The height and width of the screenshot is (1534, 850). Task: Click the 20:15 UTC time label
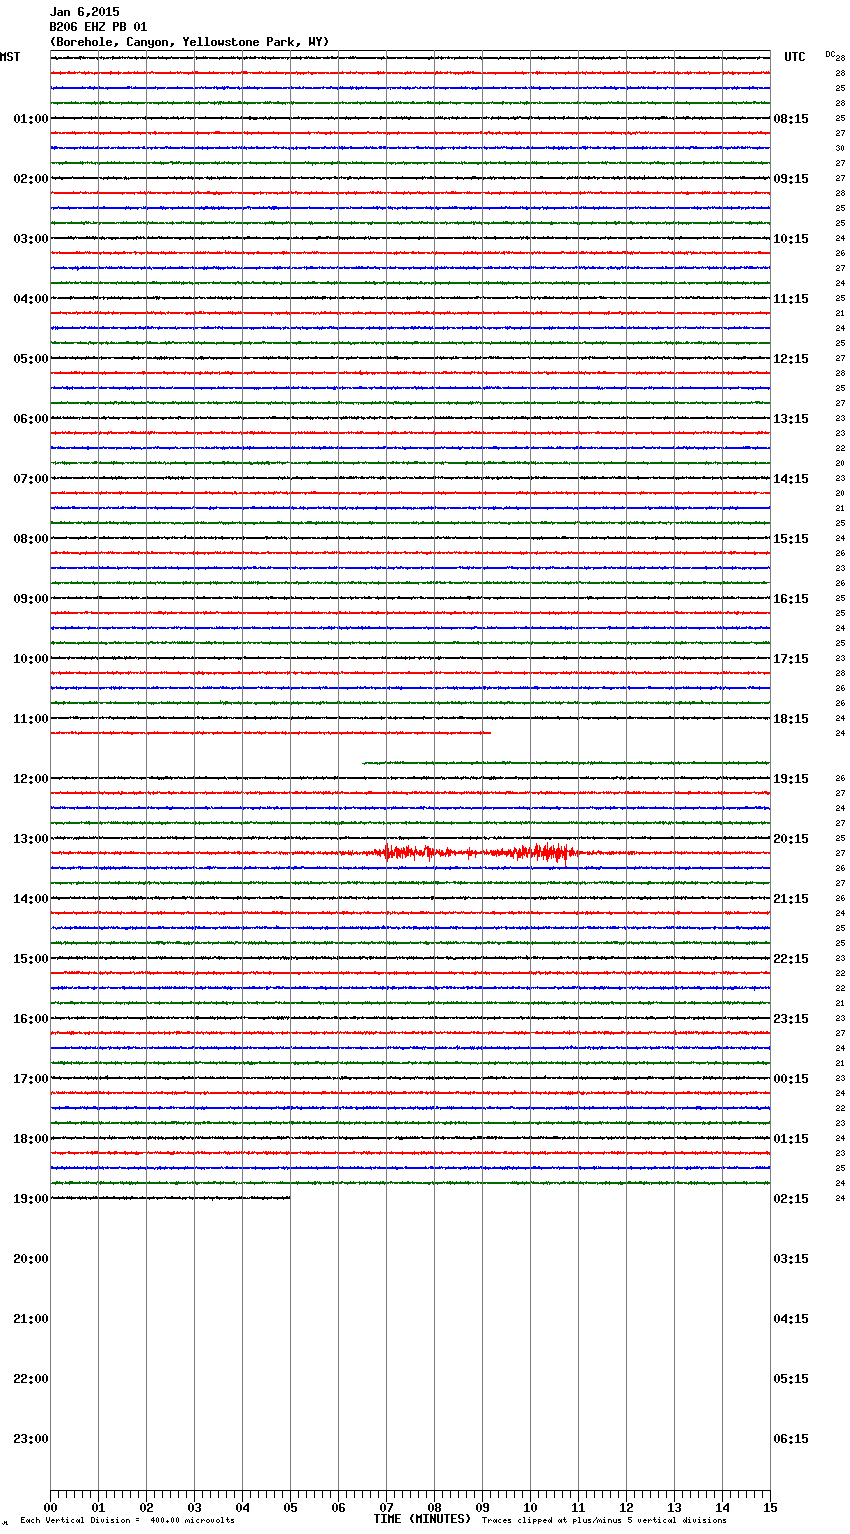(791, 839)
